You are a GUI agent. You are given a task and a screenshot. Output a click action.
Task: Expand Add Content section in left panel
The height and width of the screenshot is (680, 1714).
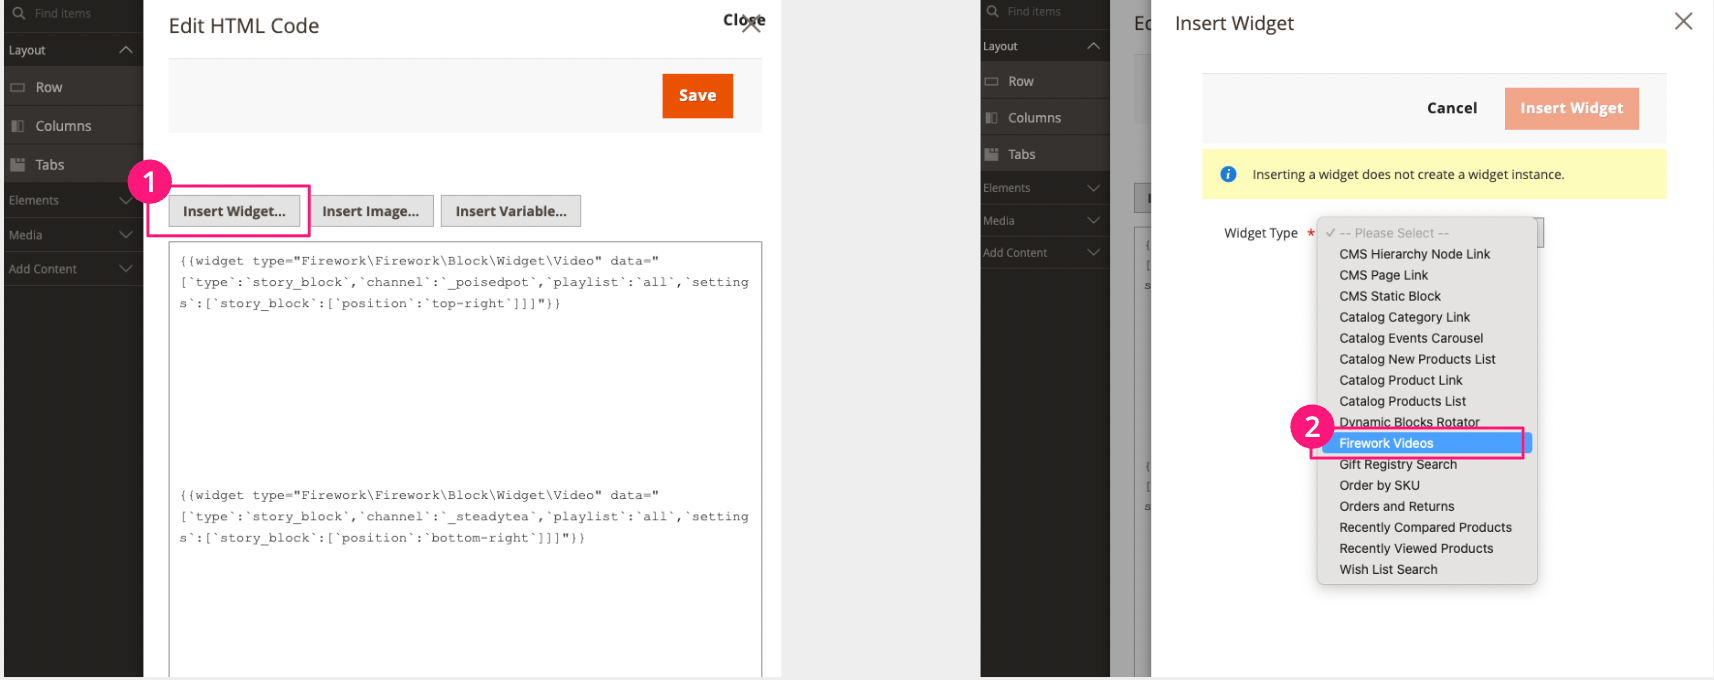point(125,269)
